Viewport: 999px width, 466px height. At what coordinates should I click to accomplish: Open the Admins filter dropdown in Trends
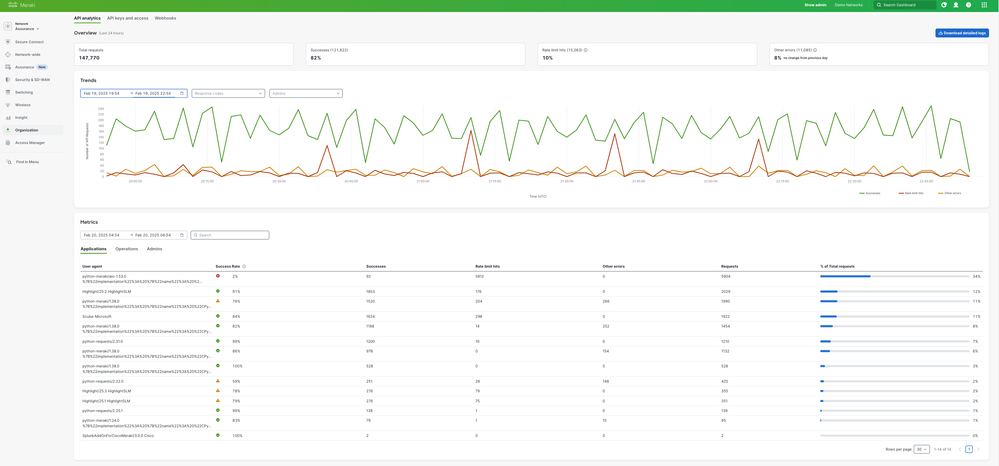pyautogui.click(x=306, y=93)
